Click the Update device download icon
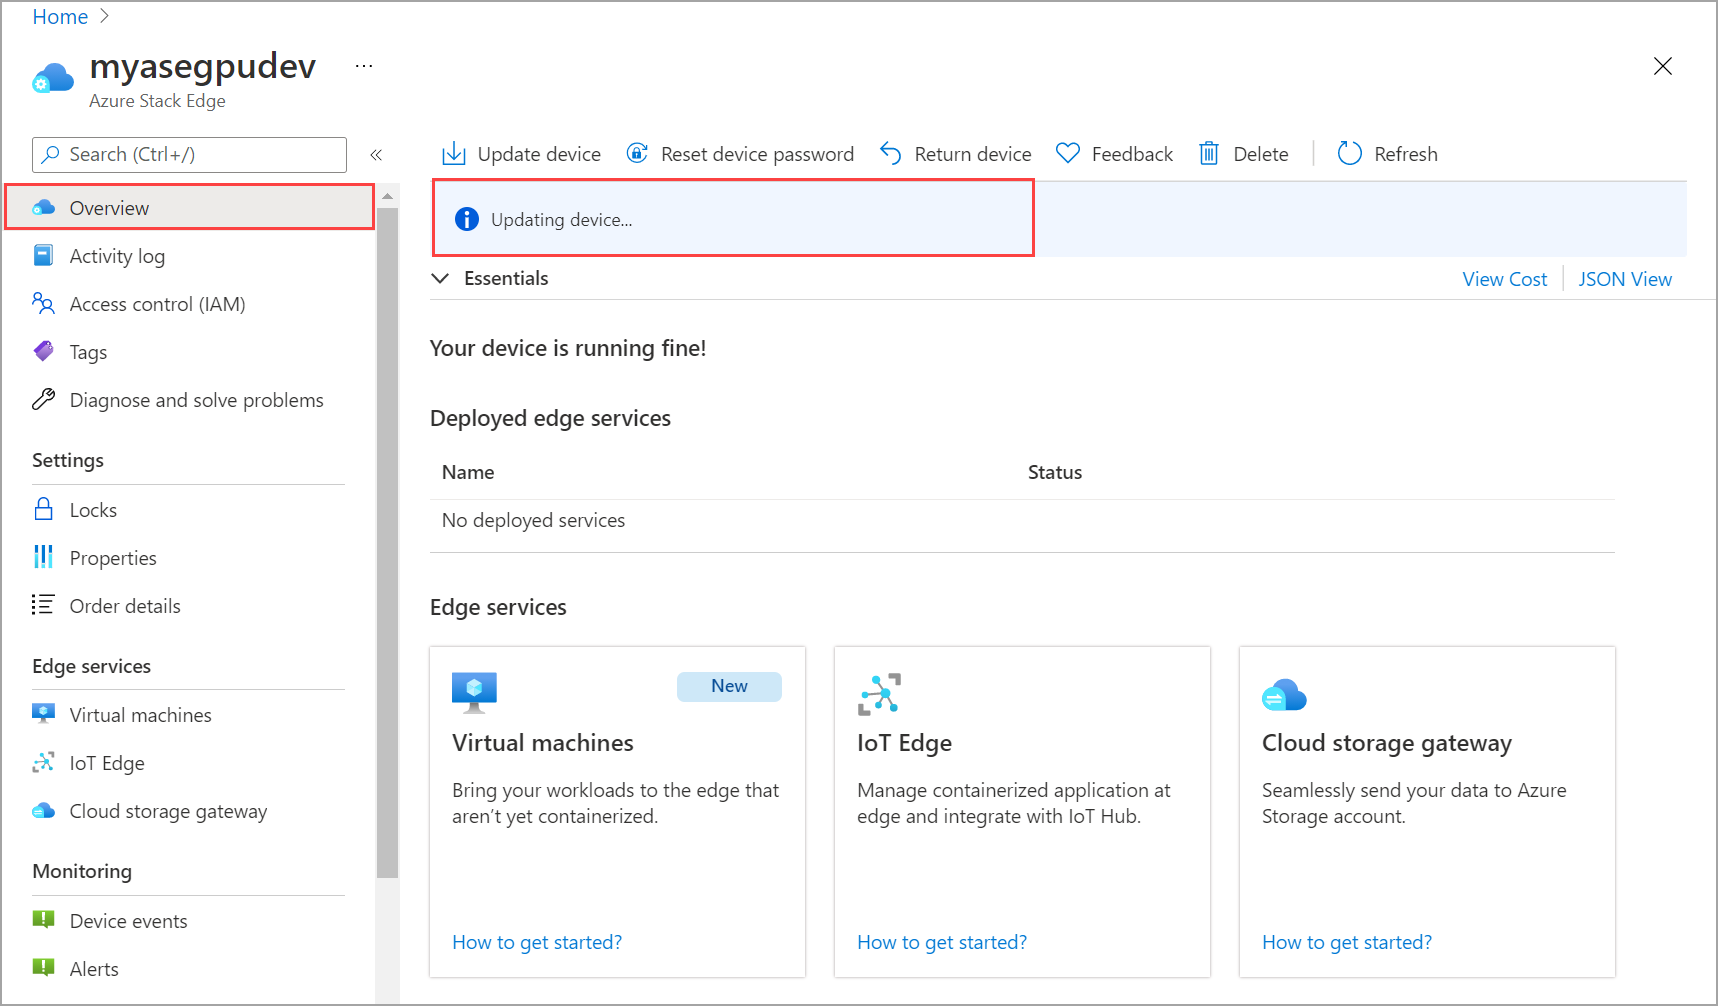 pyautogui.click(x=454, y=153)
